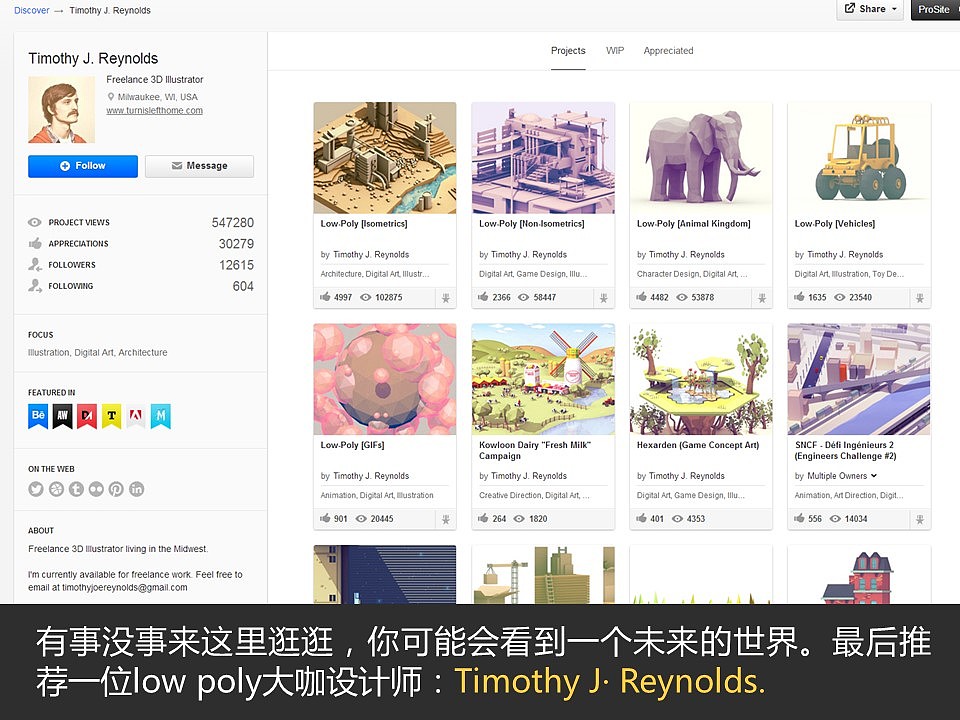Viewport: 960px width, 720px height.
Task: Switch to the WIP tab
Action: pyautogui.click(x=615, y=51)
